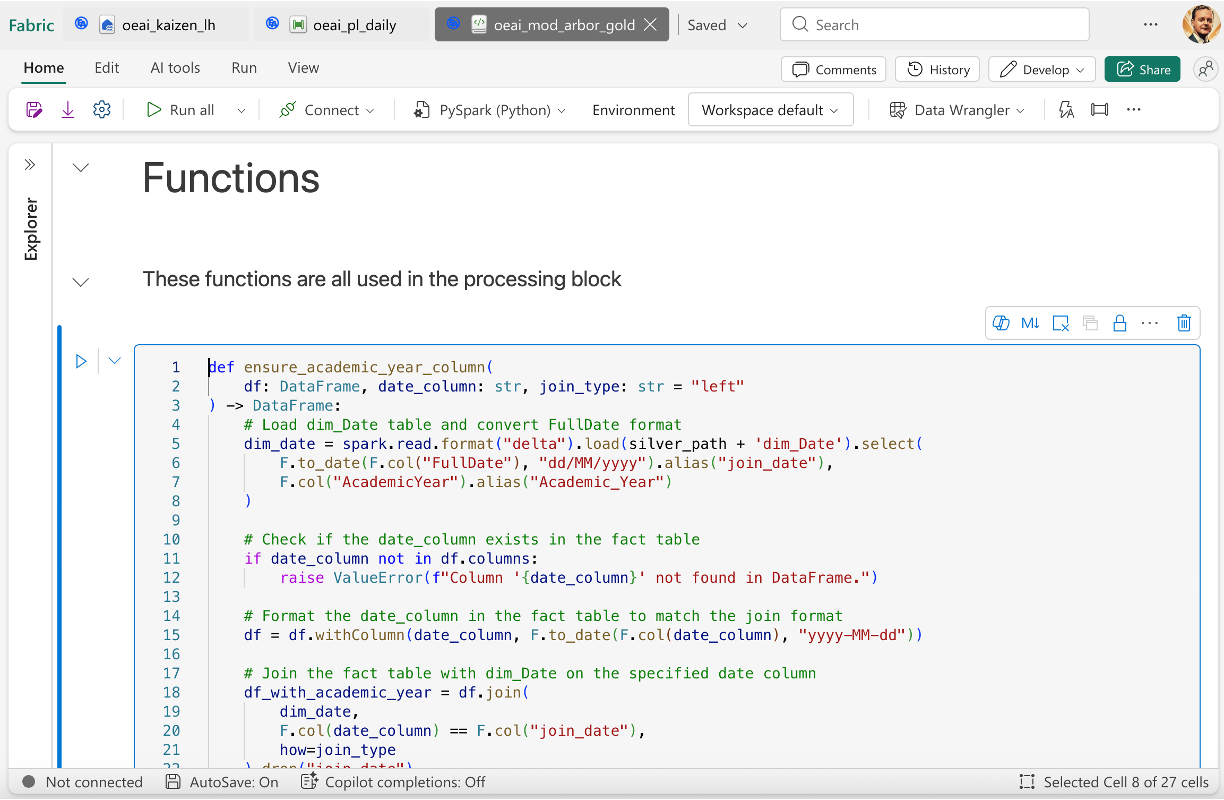Click the save notebook icon
The height and width of the screenshot is (800, 1224).
click(33, 109)
